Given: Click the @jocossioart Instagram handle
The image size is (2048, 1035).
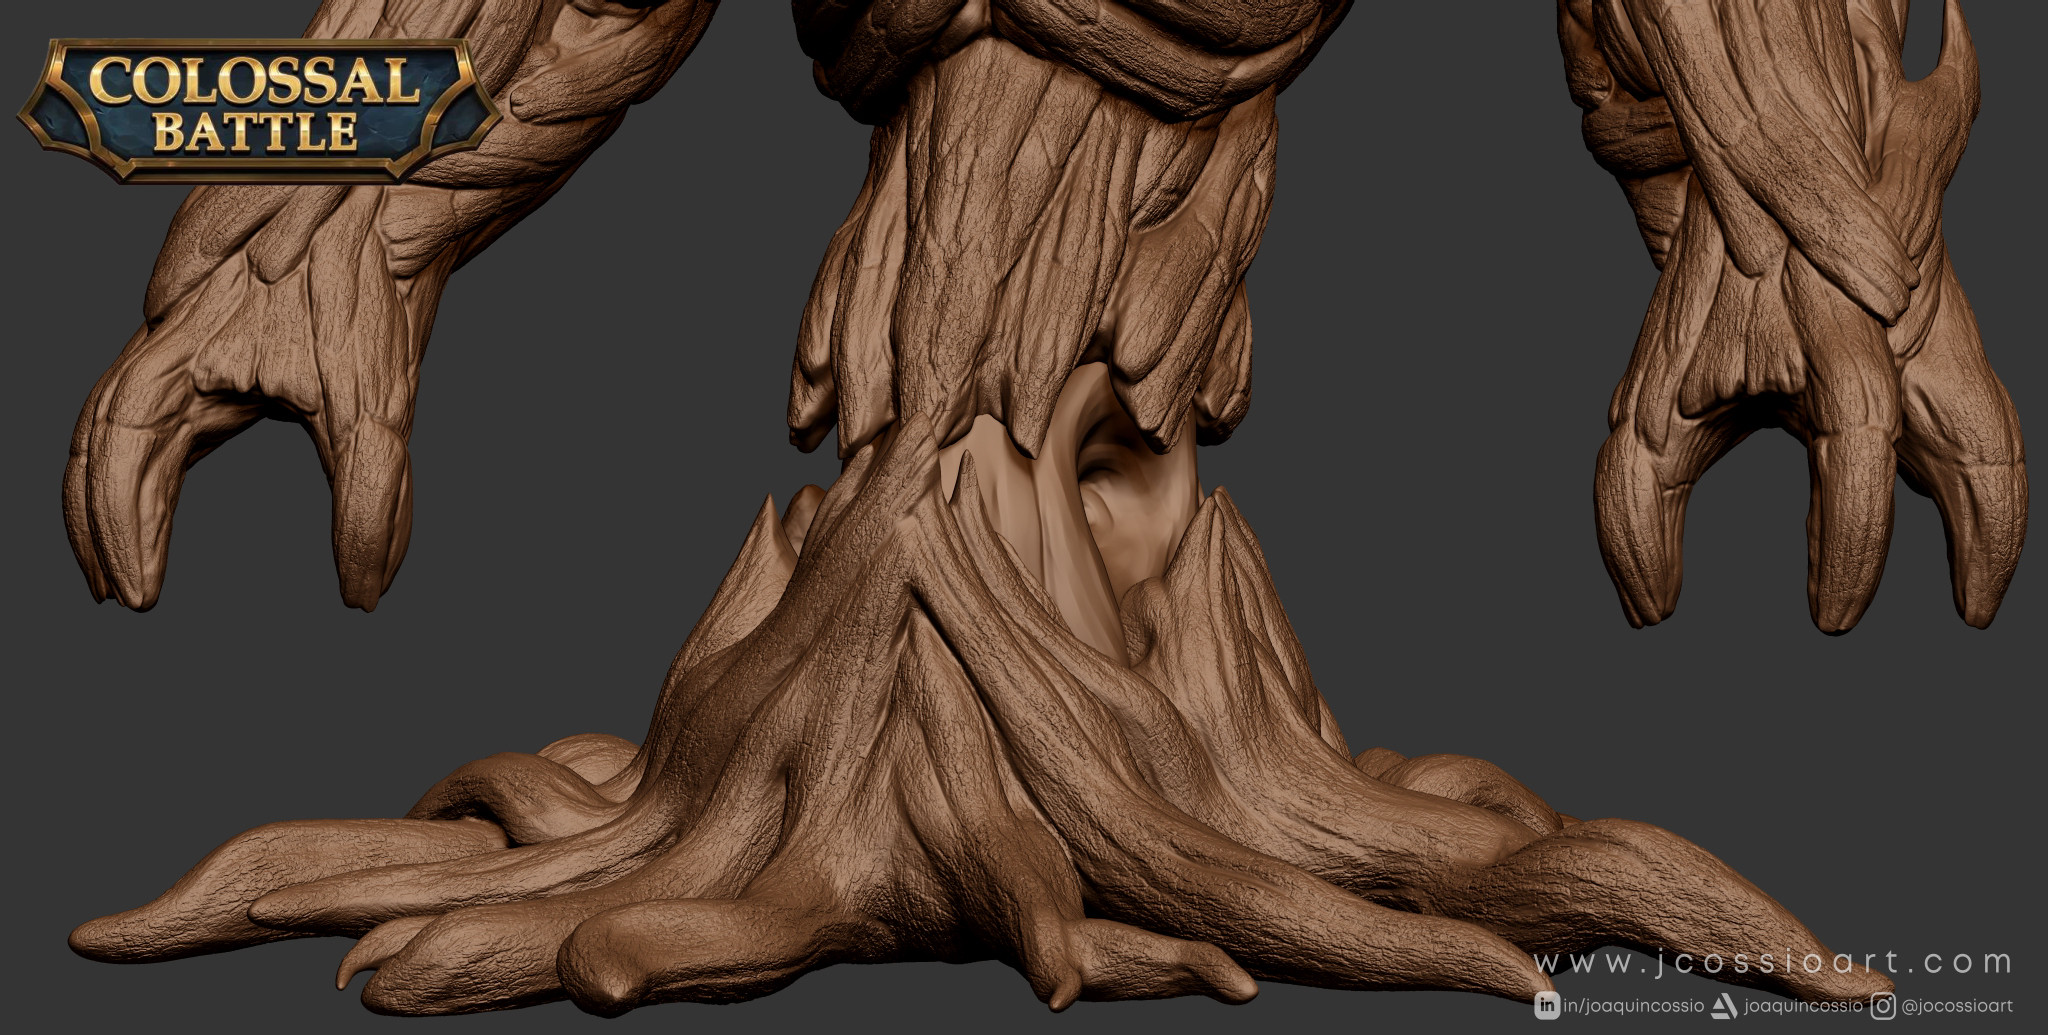Looking at the screenshot, I should click(1957, 1006).
